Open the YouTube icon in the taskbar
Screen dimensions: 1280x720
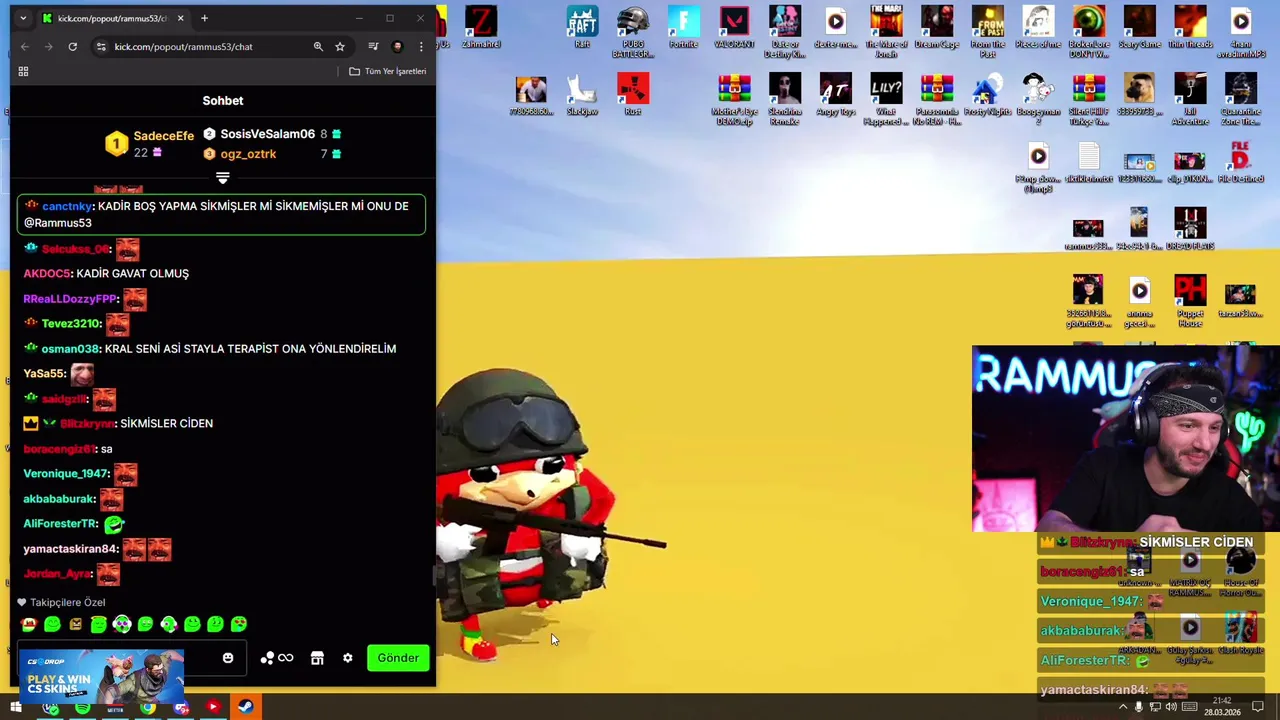tap(212, 707)
